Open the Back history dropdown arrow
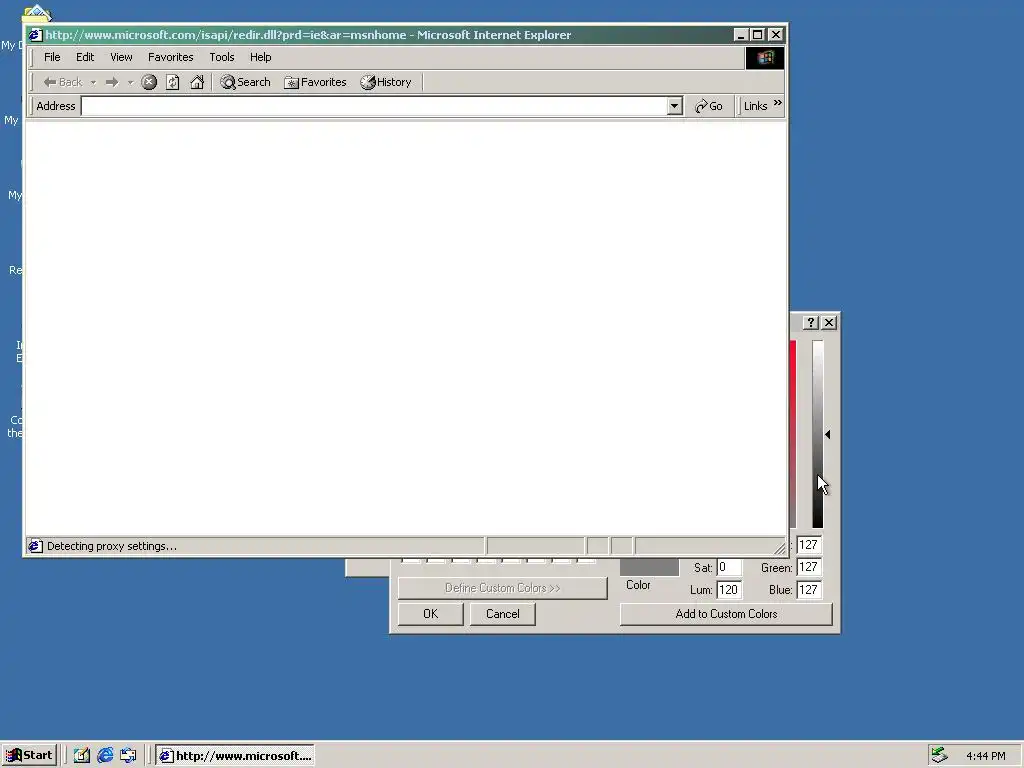 point(93,82)
